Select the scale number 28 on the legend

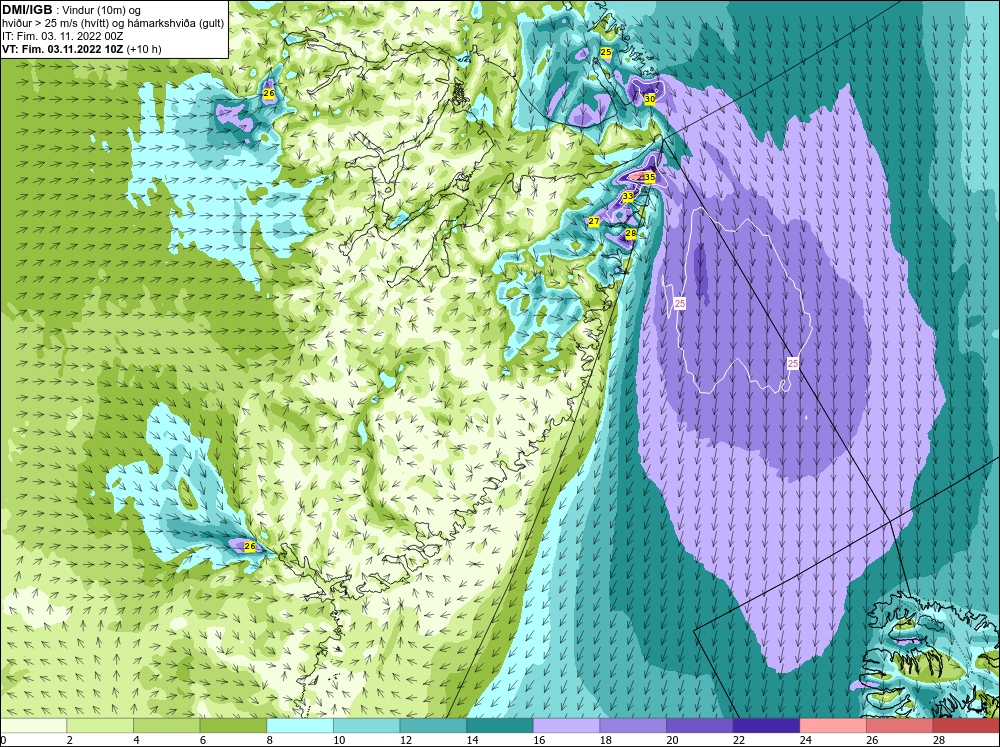coord(939,740)
